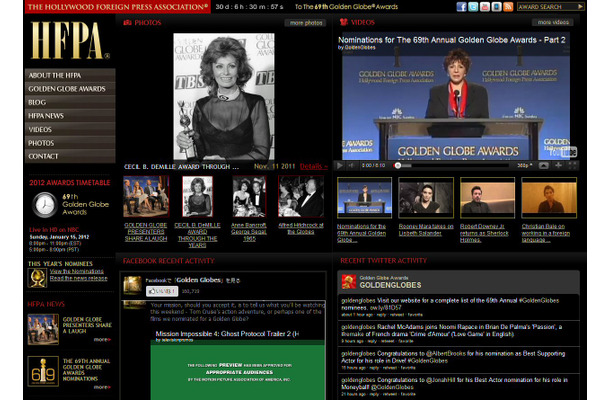Open Robert Downey Jr. Sherlock Holmes video thumbnail
Screen dimensions: 610x400
487,198
